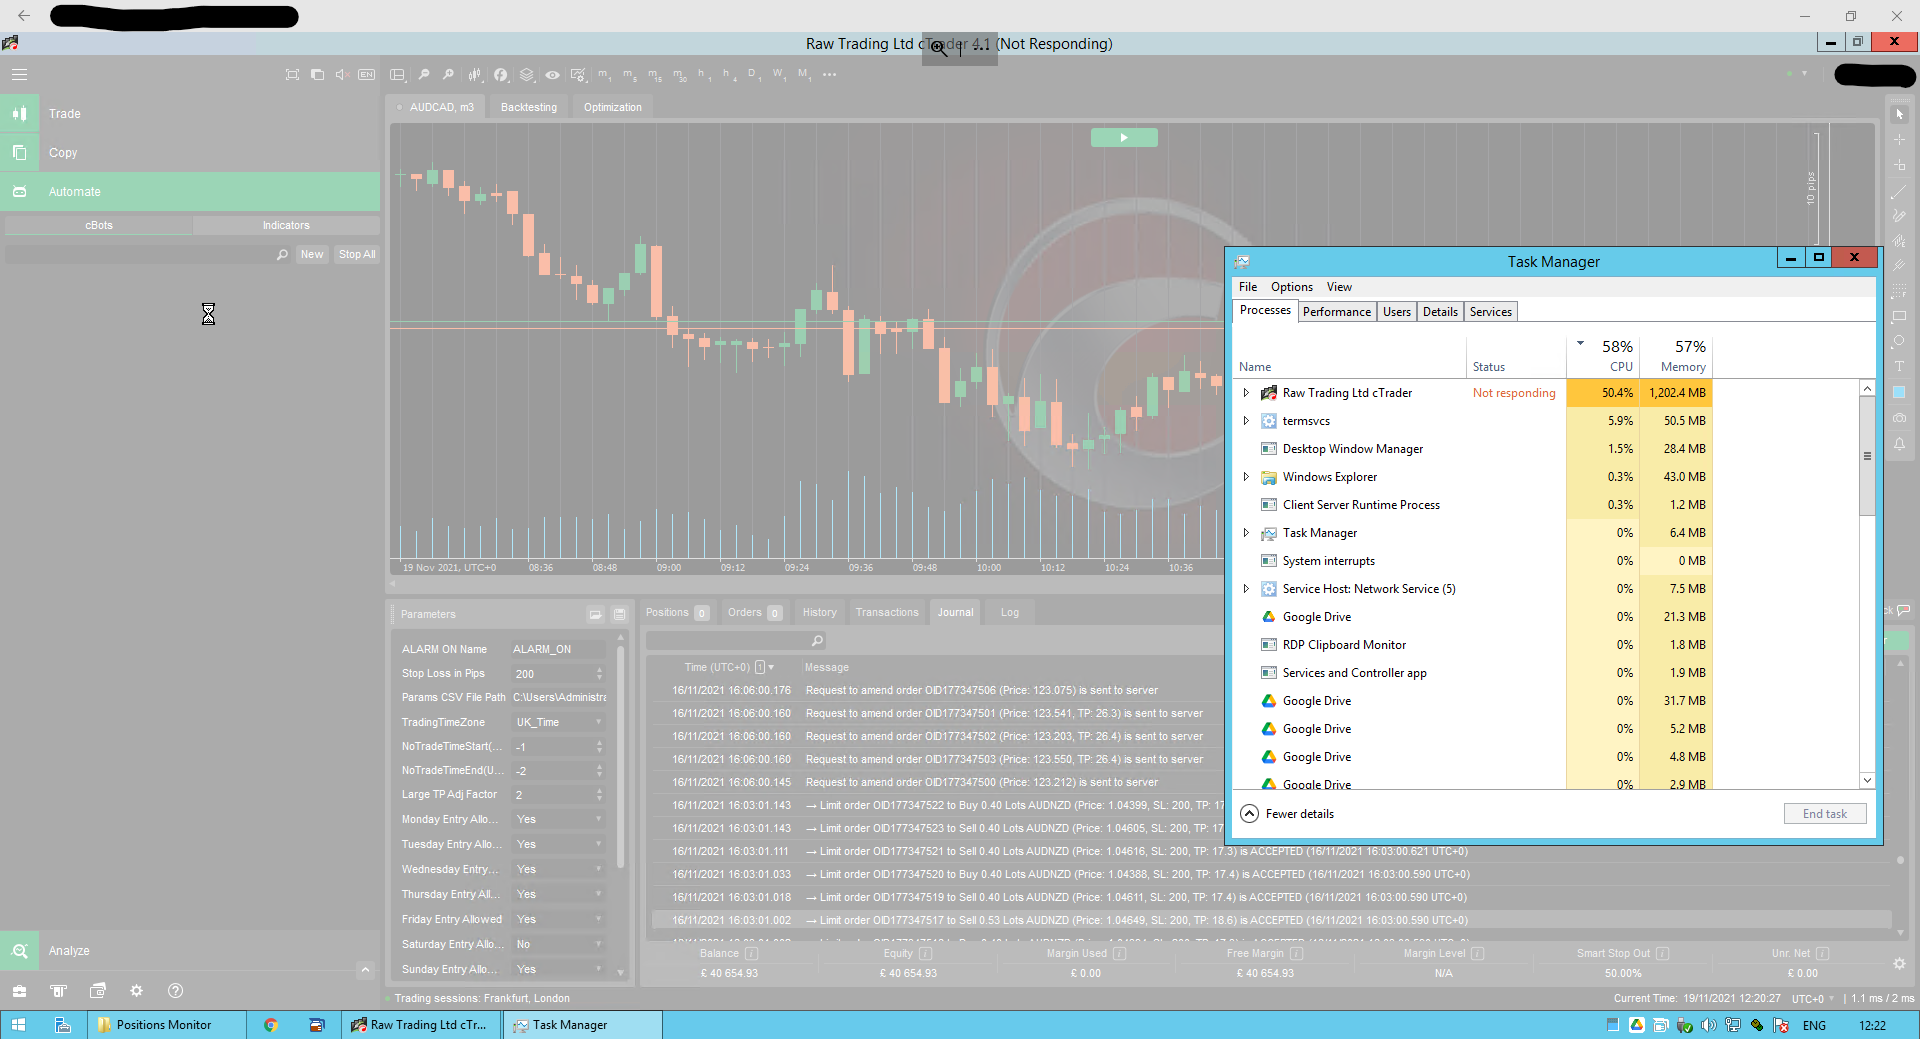Click the zoom out magnifier icon
The height and width of the screenshot is (1039, 1920).
click(x=424, y=74)
